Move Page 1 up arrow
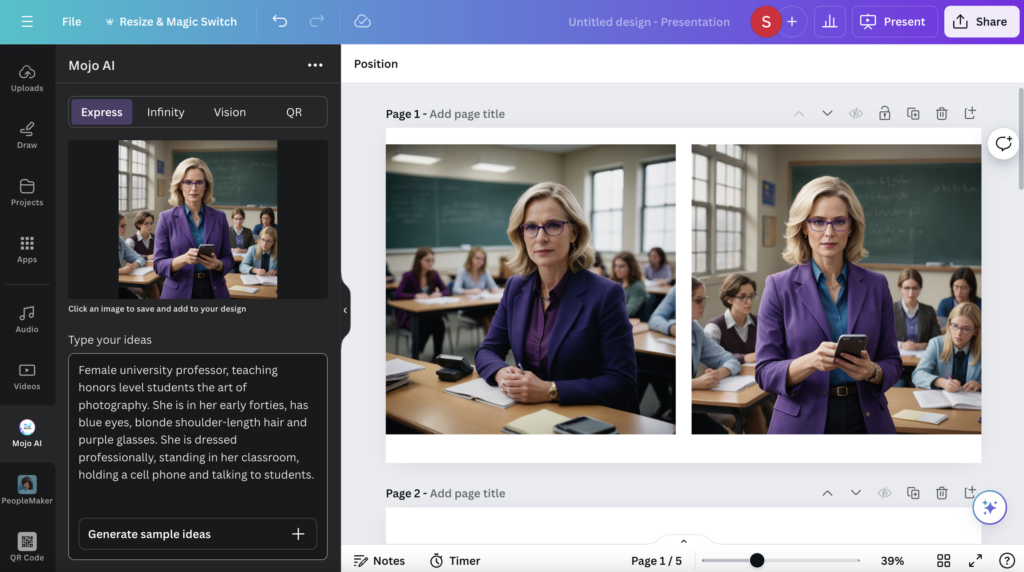The height and width of the screenshot is (572, 1024). point(799,114)
